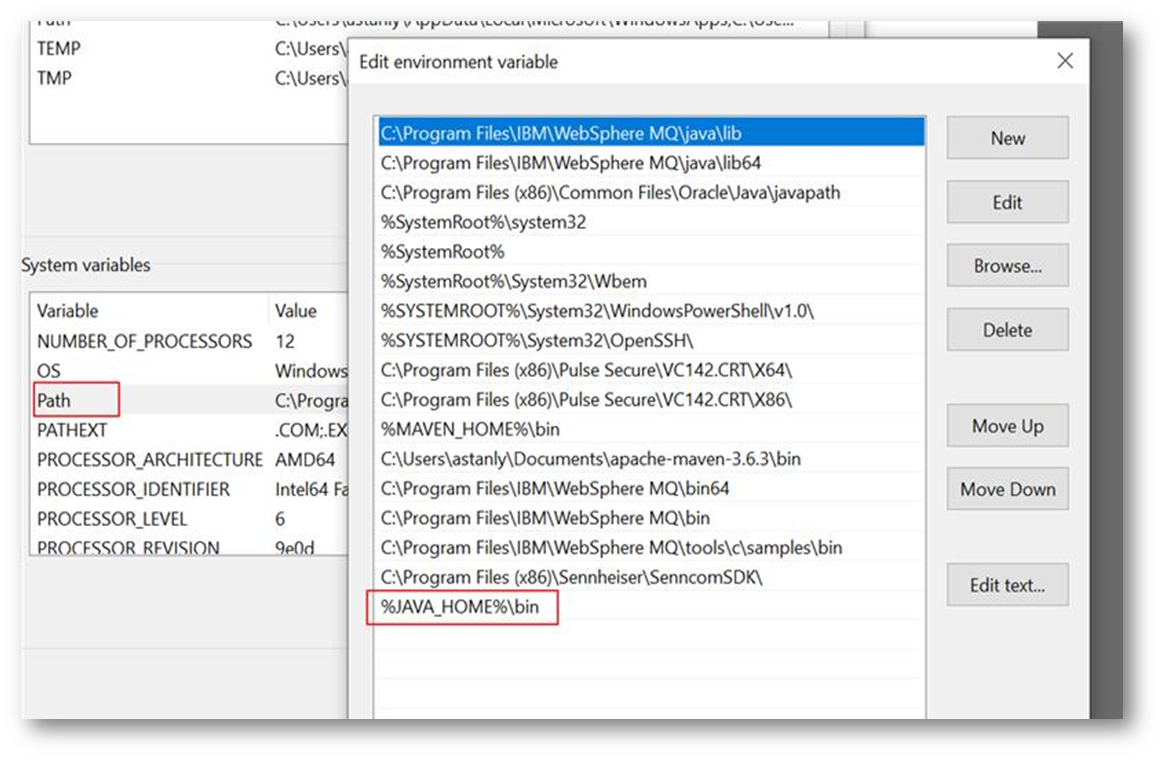Select WebSphere MQ\java\lib64 entry
The height and width of the screenshot is (761, 1165).
[x=570, y=162]
